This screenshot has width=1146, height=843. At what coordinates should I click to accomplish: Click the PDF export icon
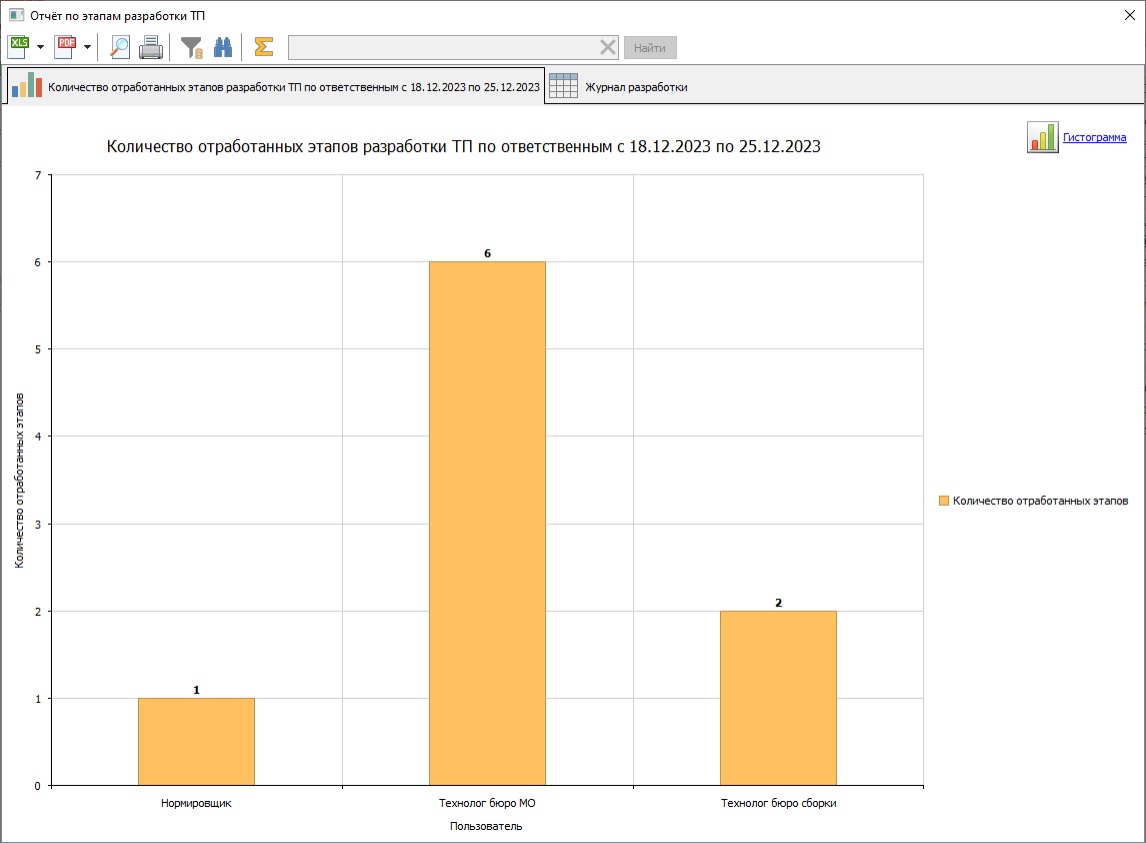click(66, 46)
